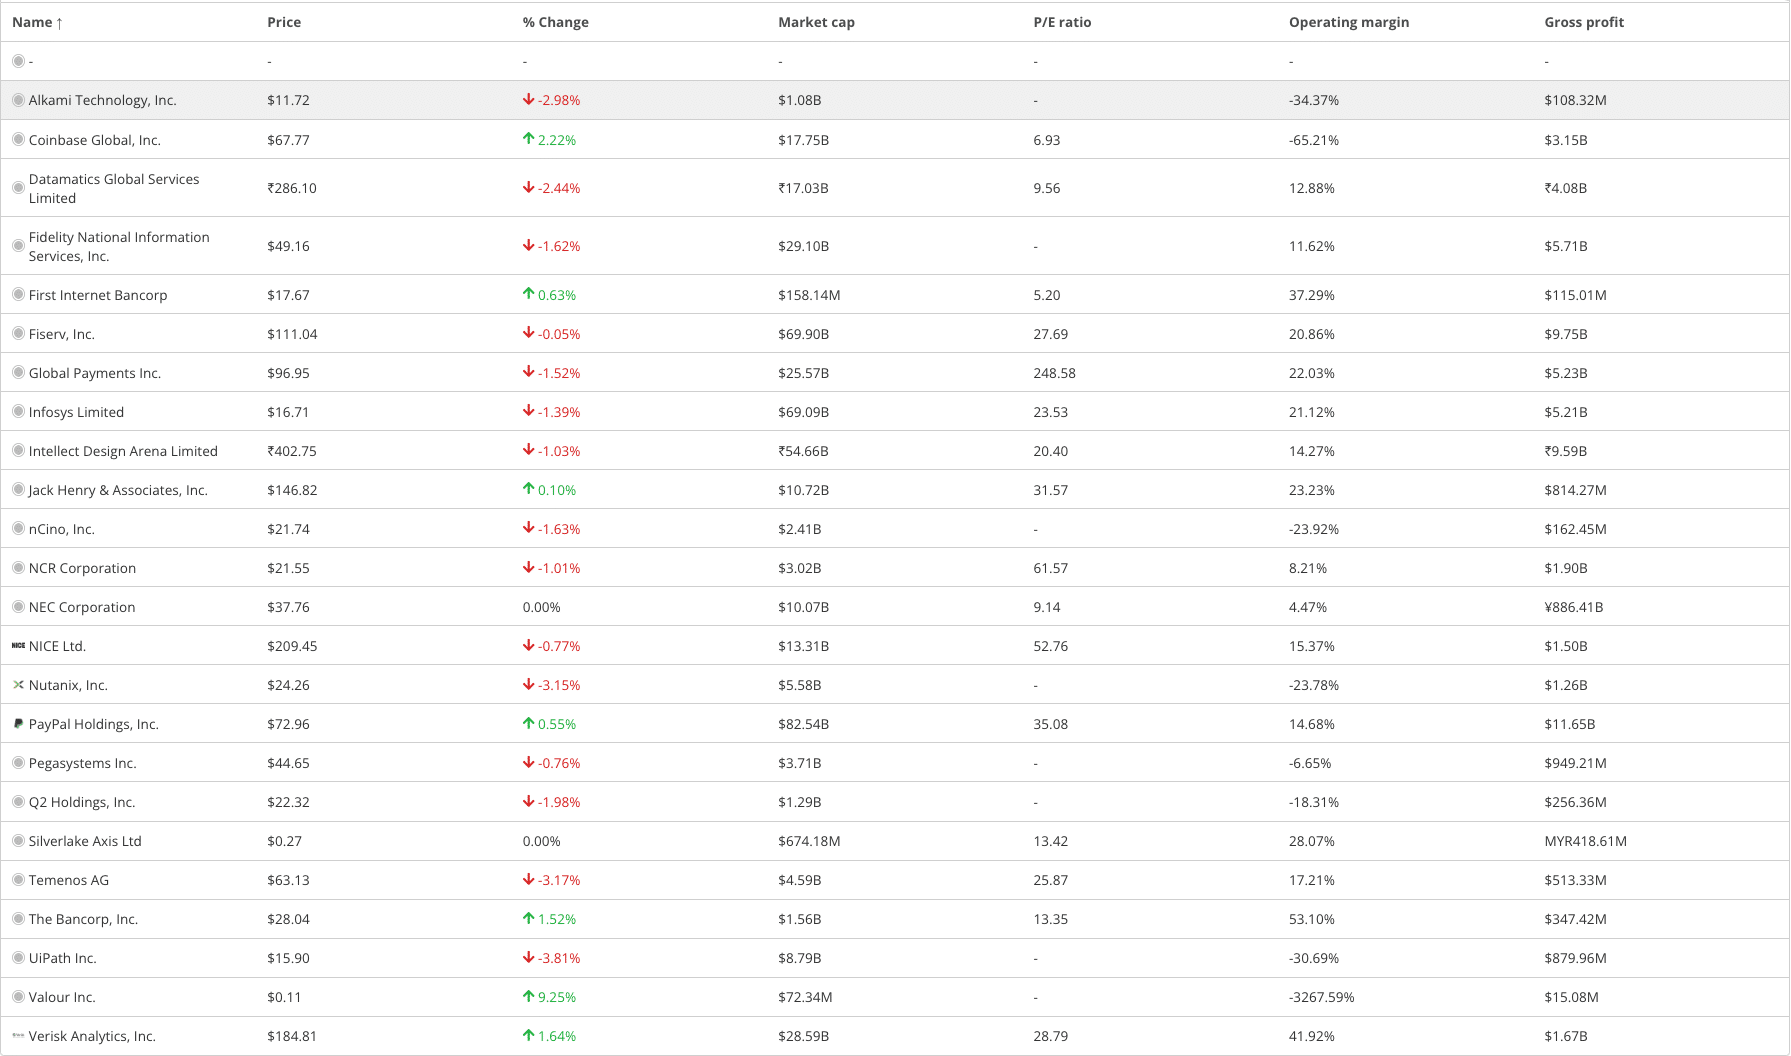Click the PayPal logo icon
Image resolution: width=1791 pixels, height=1056 pixels.
(18, 724)
